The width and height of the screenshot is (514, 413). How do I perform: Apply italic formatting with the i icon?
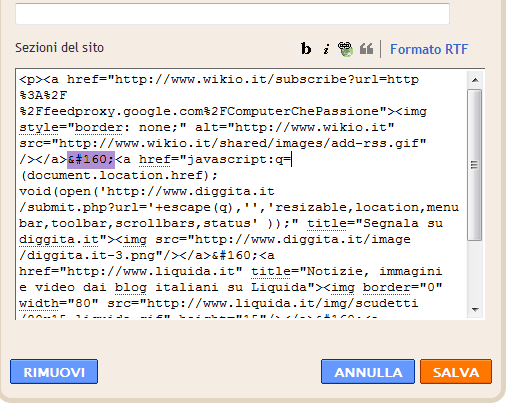click(x=326, y=49)
